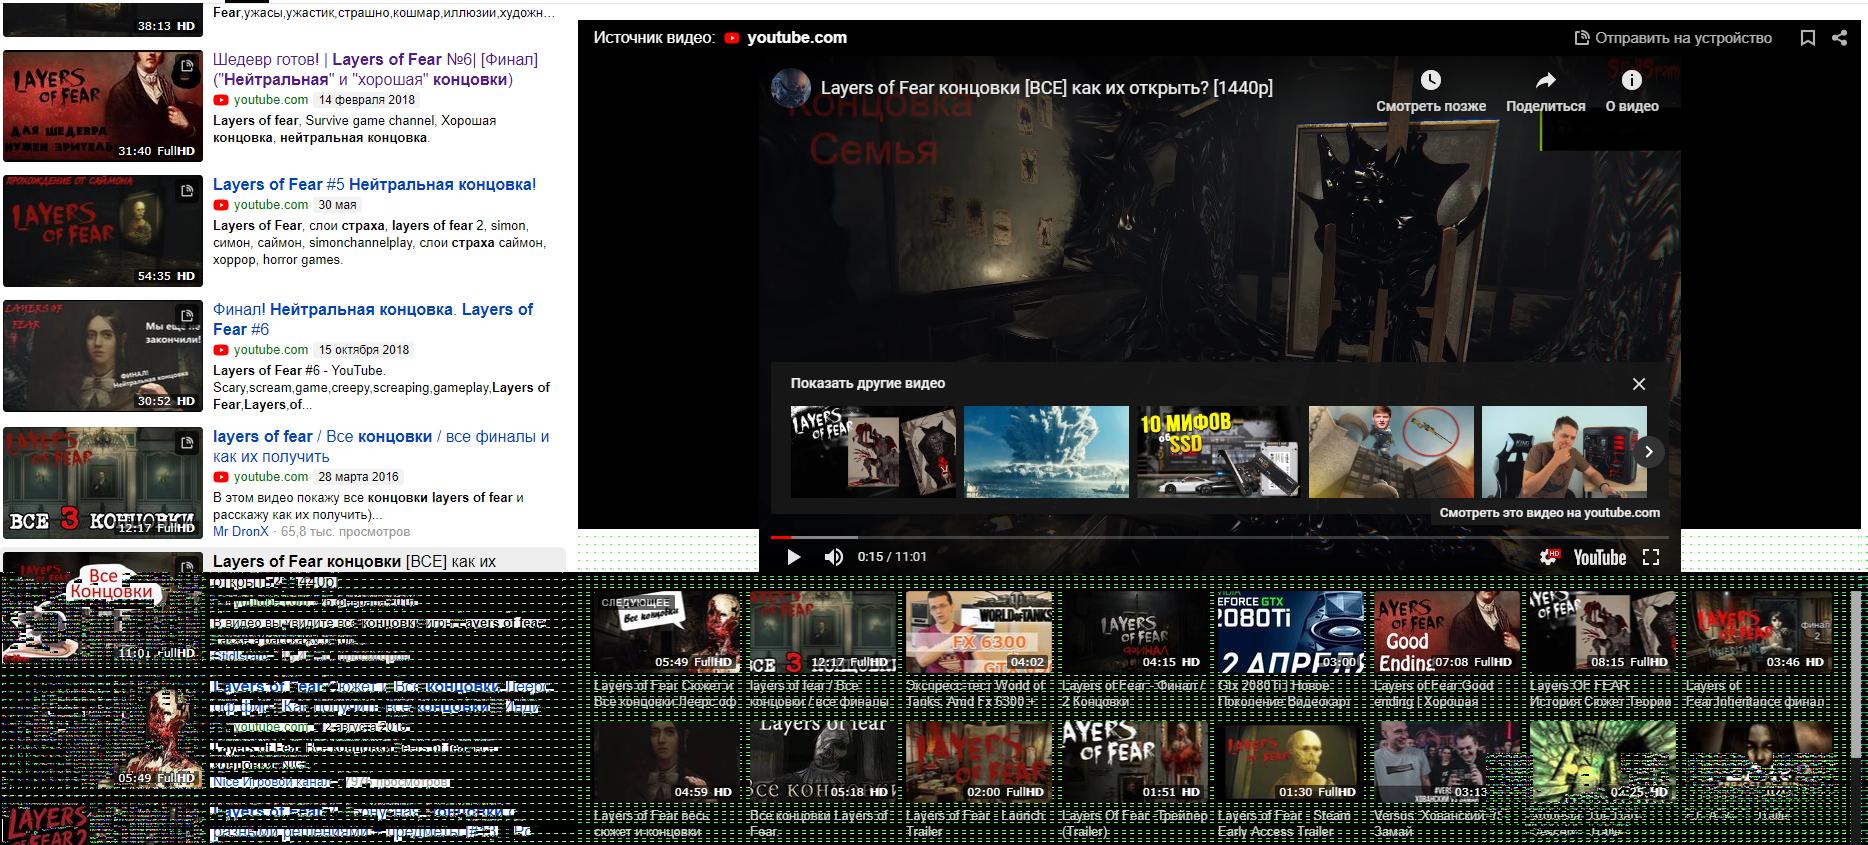Click youtube.com source dated 30 мая
Viewport: 1868px width, 845px height.
pos(270,205)
